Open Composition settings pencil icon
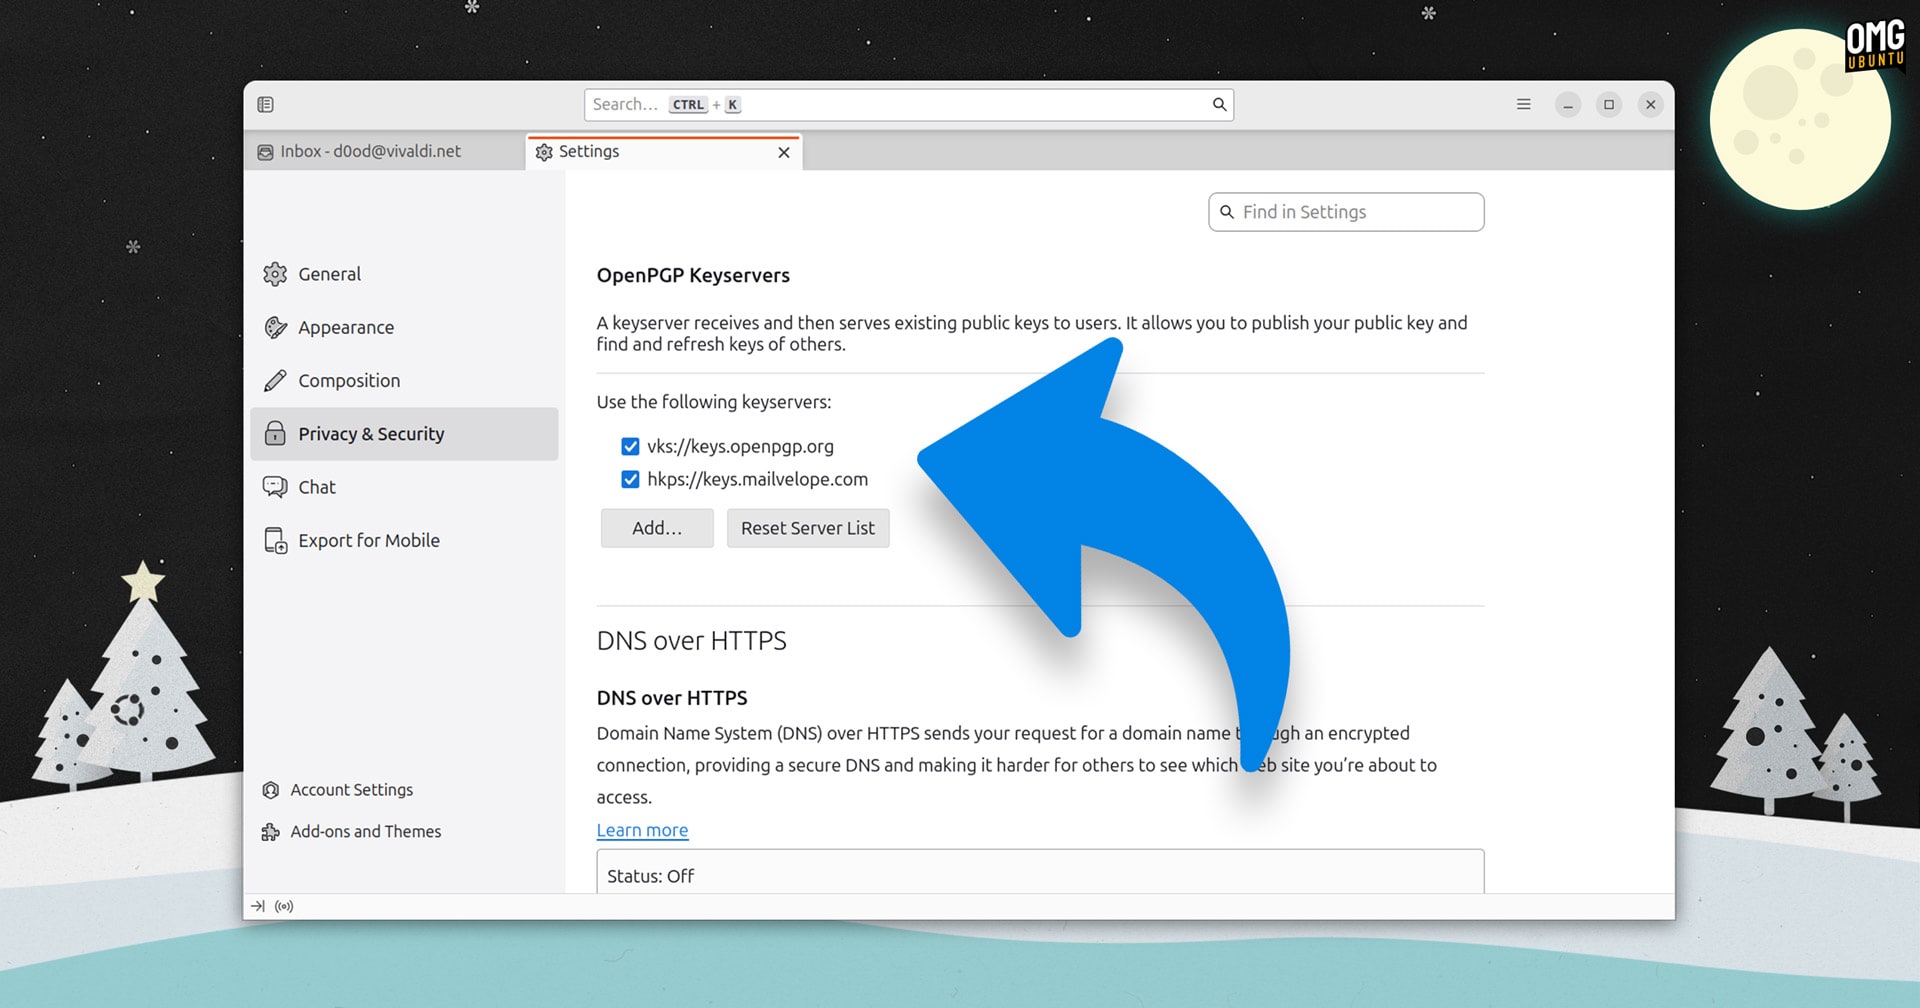 [x=275, y=381]
